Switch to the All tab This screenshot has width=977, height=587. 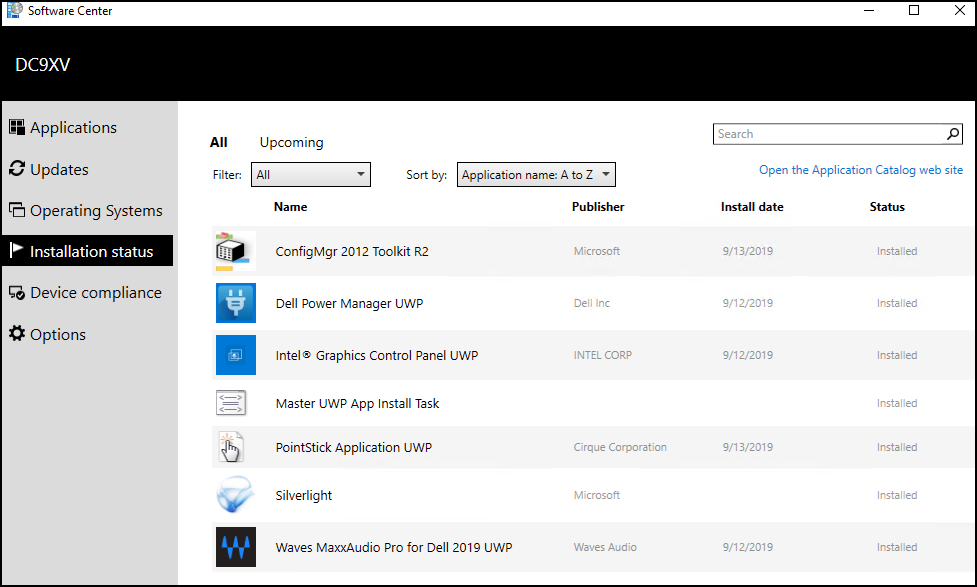(219, 142)
